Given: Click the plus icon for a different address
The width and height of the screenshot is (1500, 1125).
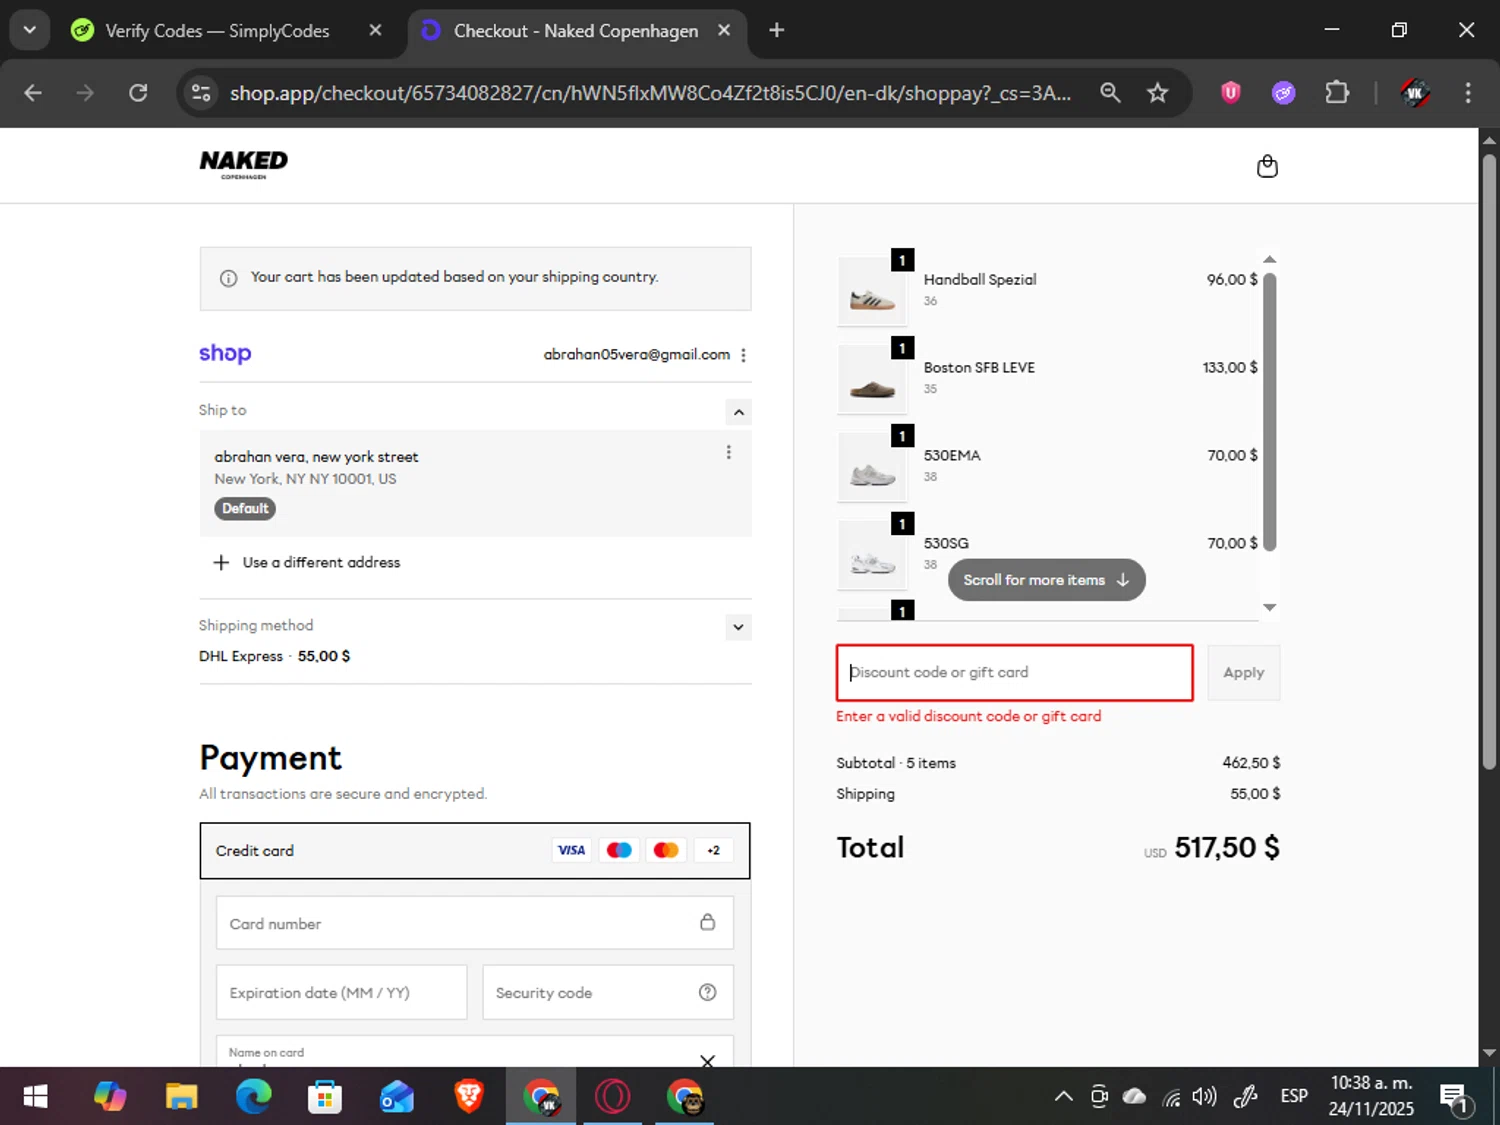Looking at the screenshot, I should click(221, 562).
